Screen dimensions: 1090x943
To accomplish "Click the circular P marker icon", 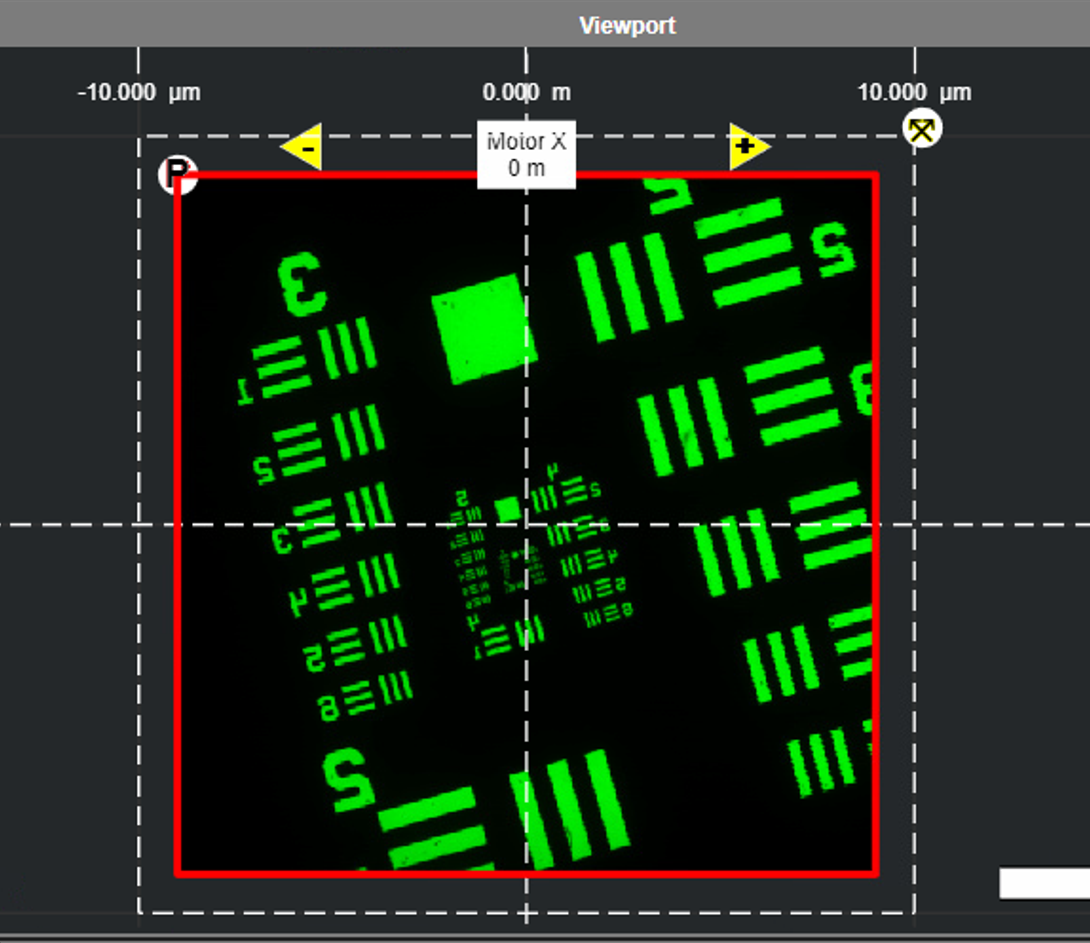I will tap(178, 173).
